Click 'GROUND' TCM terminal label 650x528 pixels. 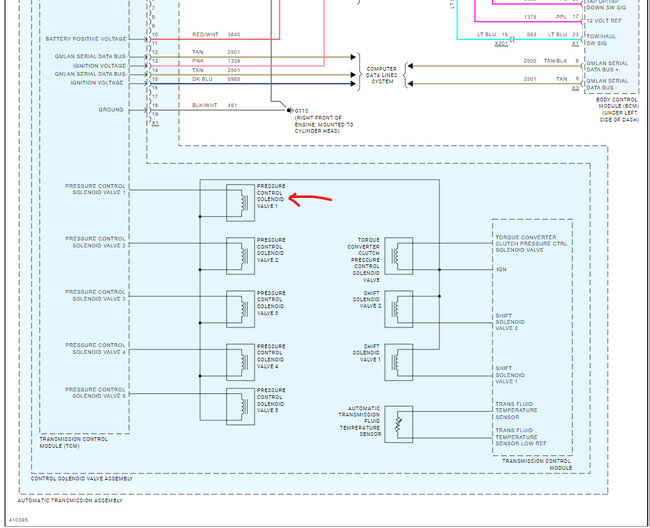(111, 110)
